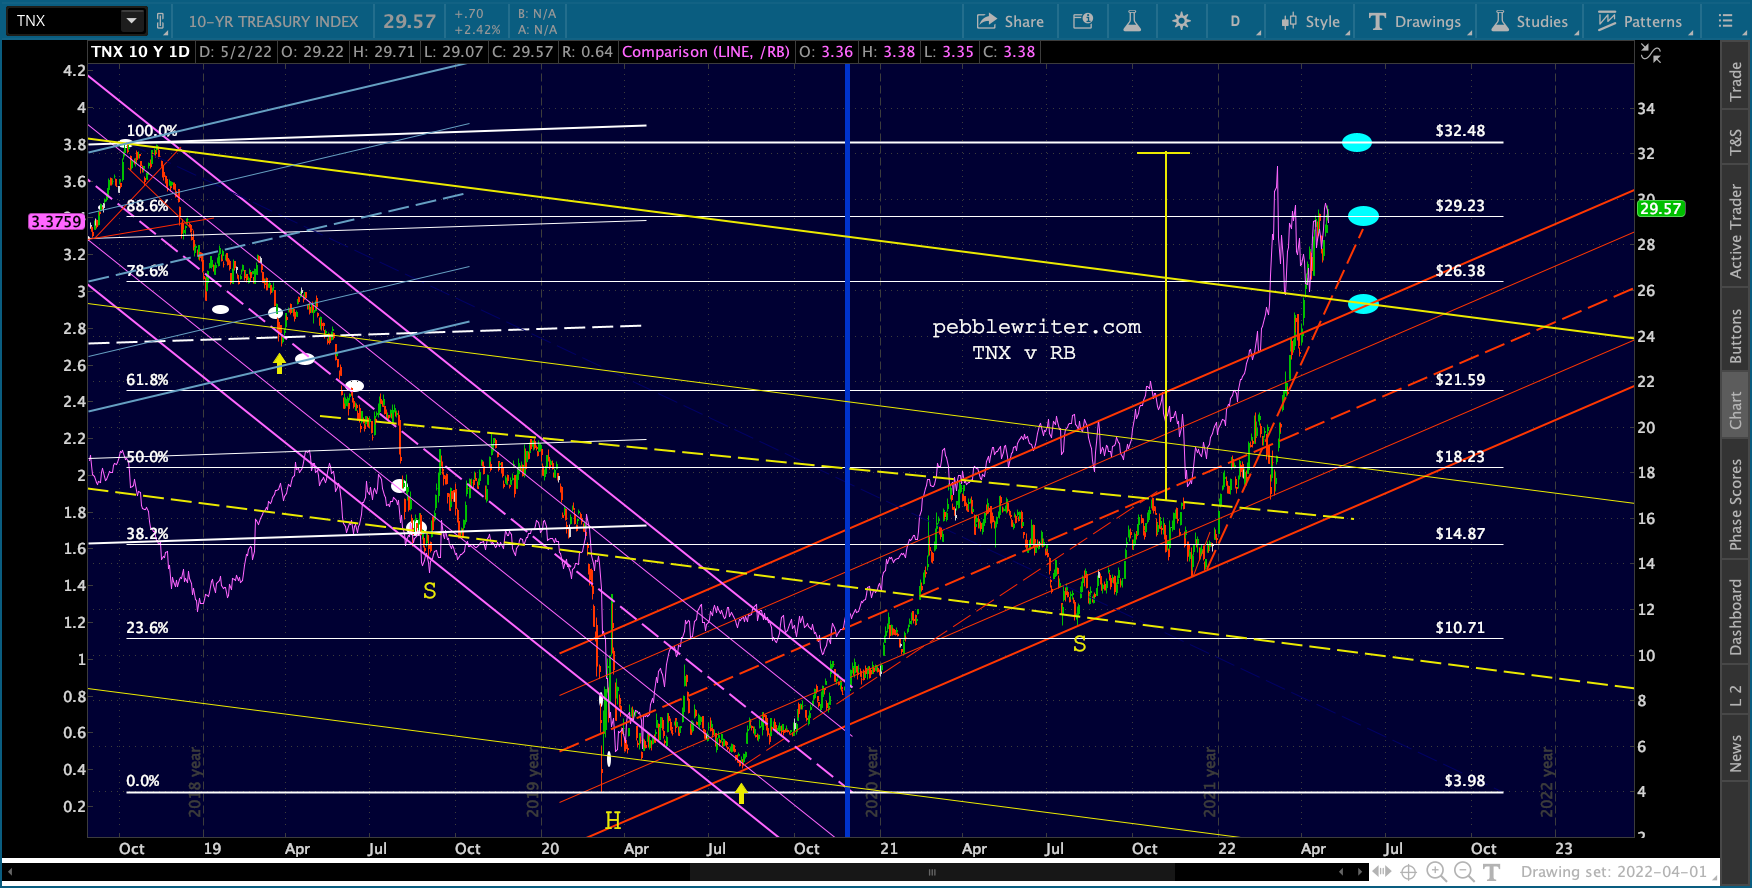Click the $14.87 price level label
Viewport: 1752px width, 888px height.
[x=1460, y=534]
